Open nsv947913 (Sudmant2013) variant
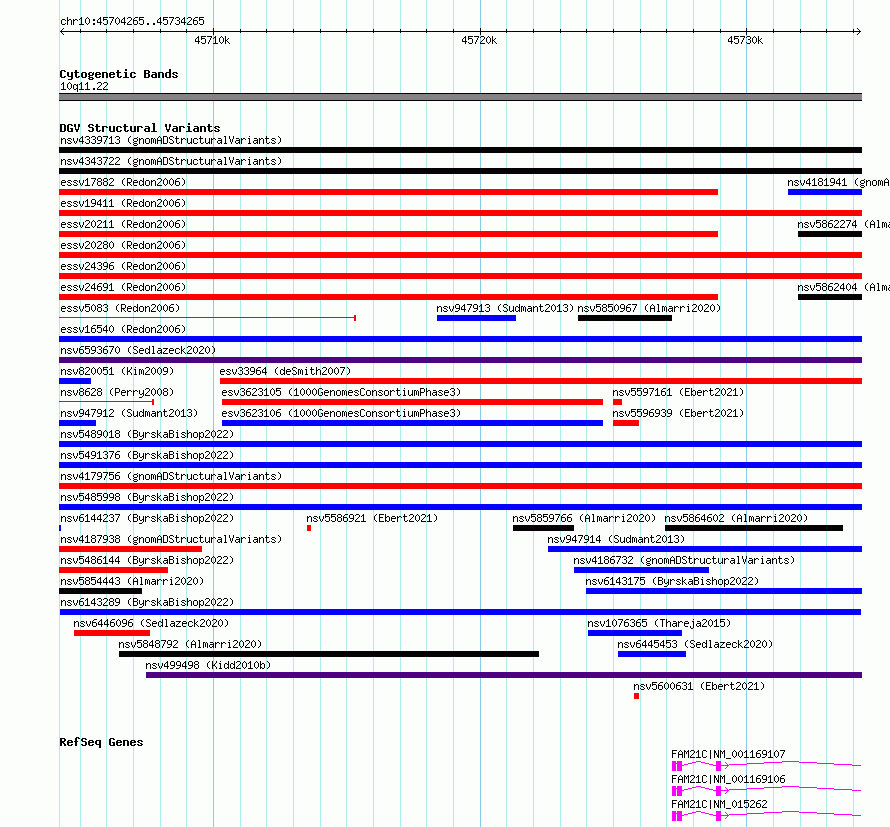The height and width of the screenshot is (827, 890). point(505,308)
